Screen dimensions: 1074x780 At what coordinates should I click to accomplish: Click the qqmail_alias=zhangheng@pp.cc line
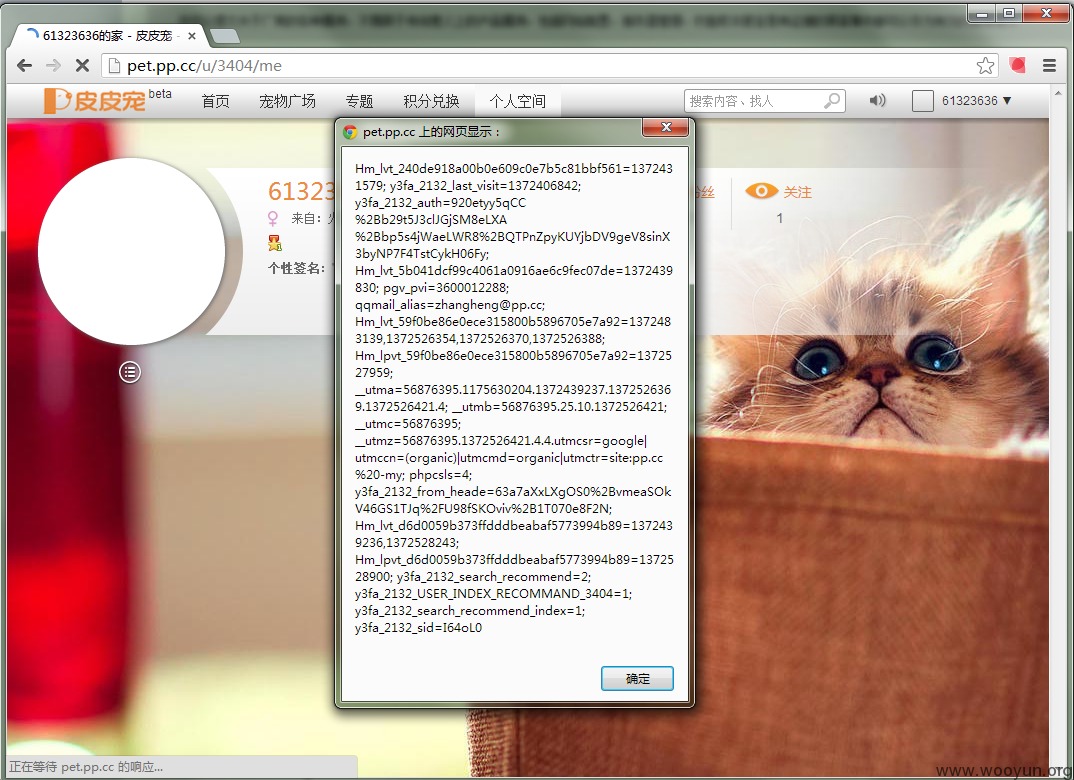(450, 305)
